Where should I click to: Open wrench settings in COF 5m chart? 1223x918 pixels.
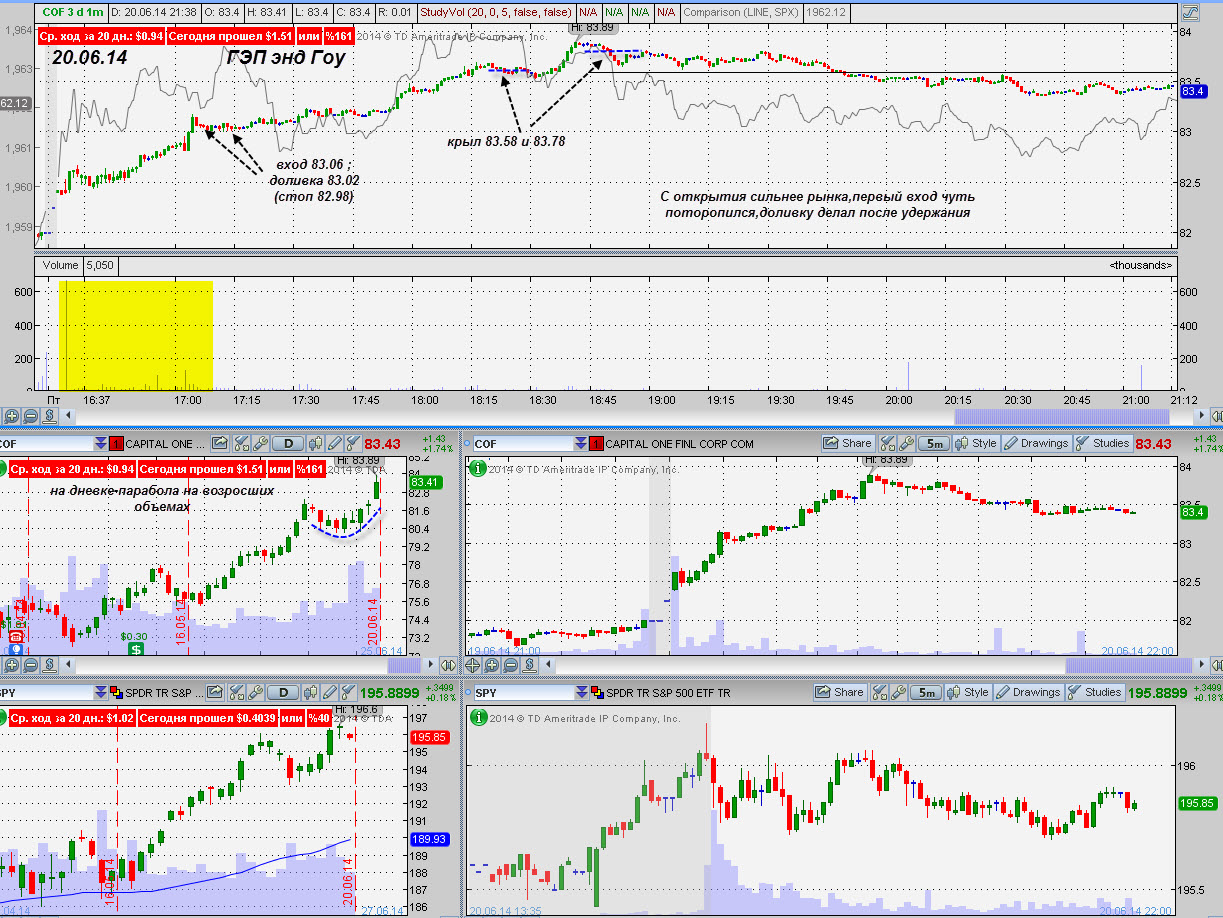click(x=906, y=442)
